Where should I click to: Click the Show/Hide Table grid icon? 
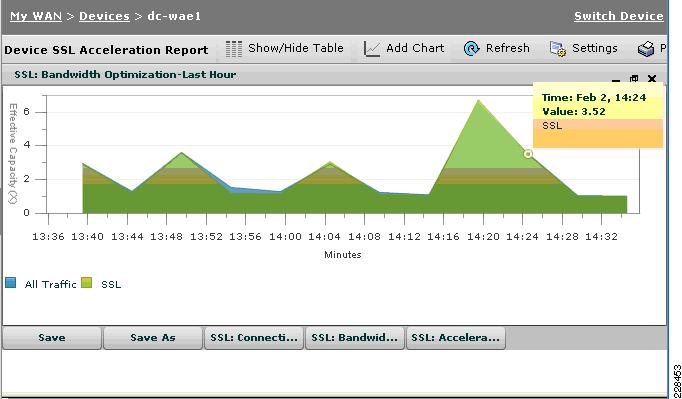[234, 49]
